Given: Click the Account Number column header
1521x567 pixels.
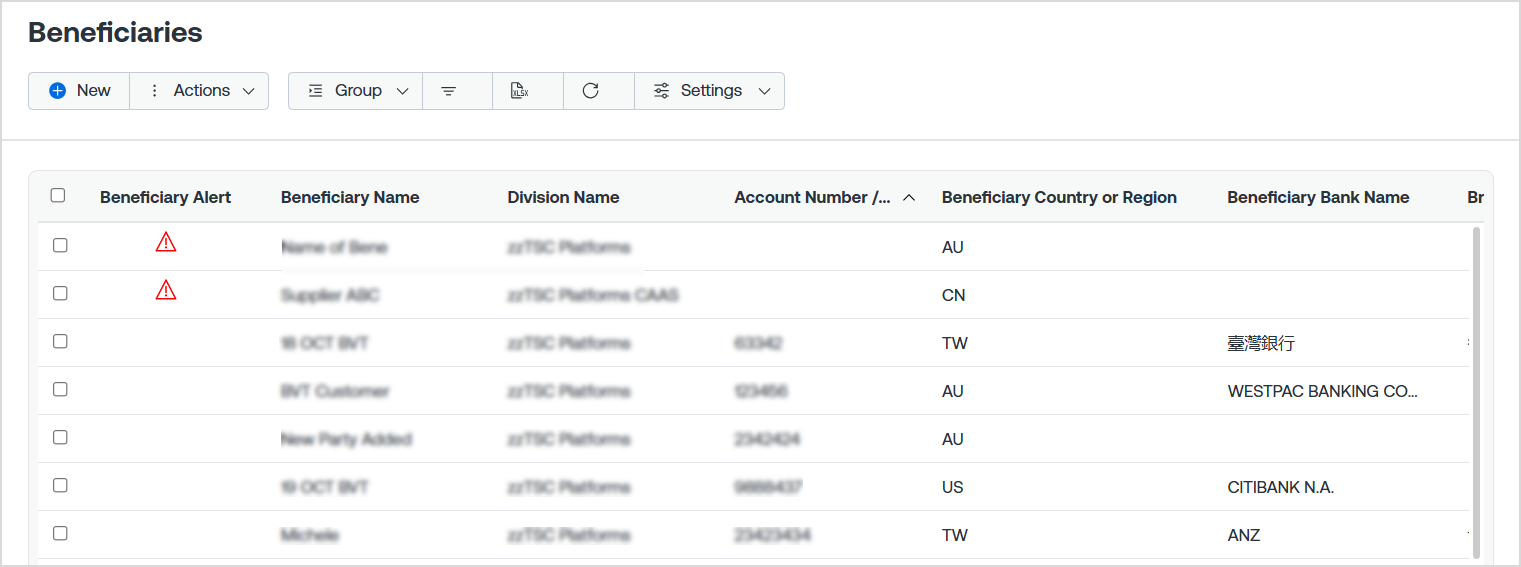Looking at the screenshot, I should pos(812,197).
